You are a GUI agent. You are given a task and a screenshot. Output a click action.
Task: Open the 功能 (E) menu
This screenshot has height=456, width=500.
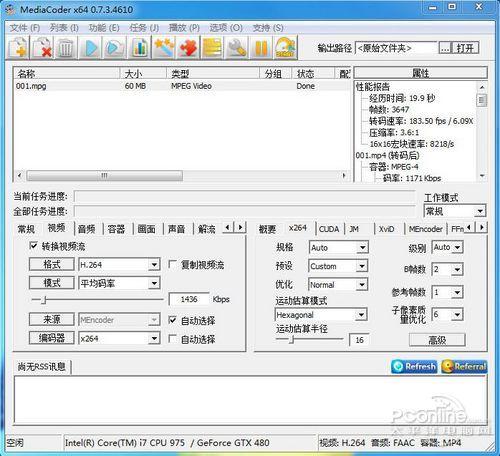(x=104, y=28)
